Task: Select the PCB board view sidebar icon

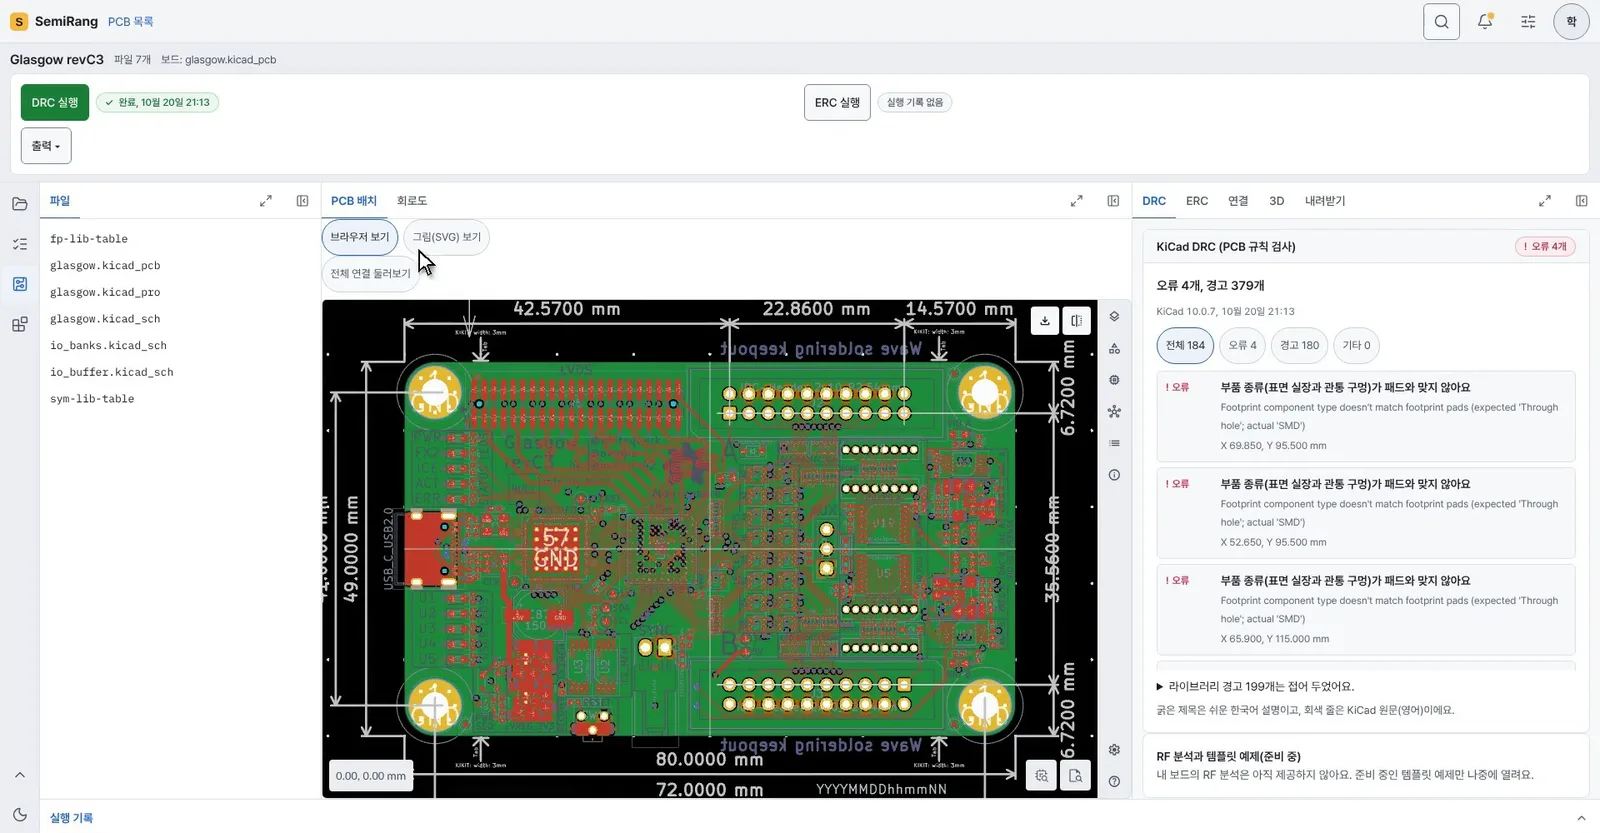Action: click(20, 284)
